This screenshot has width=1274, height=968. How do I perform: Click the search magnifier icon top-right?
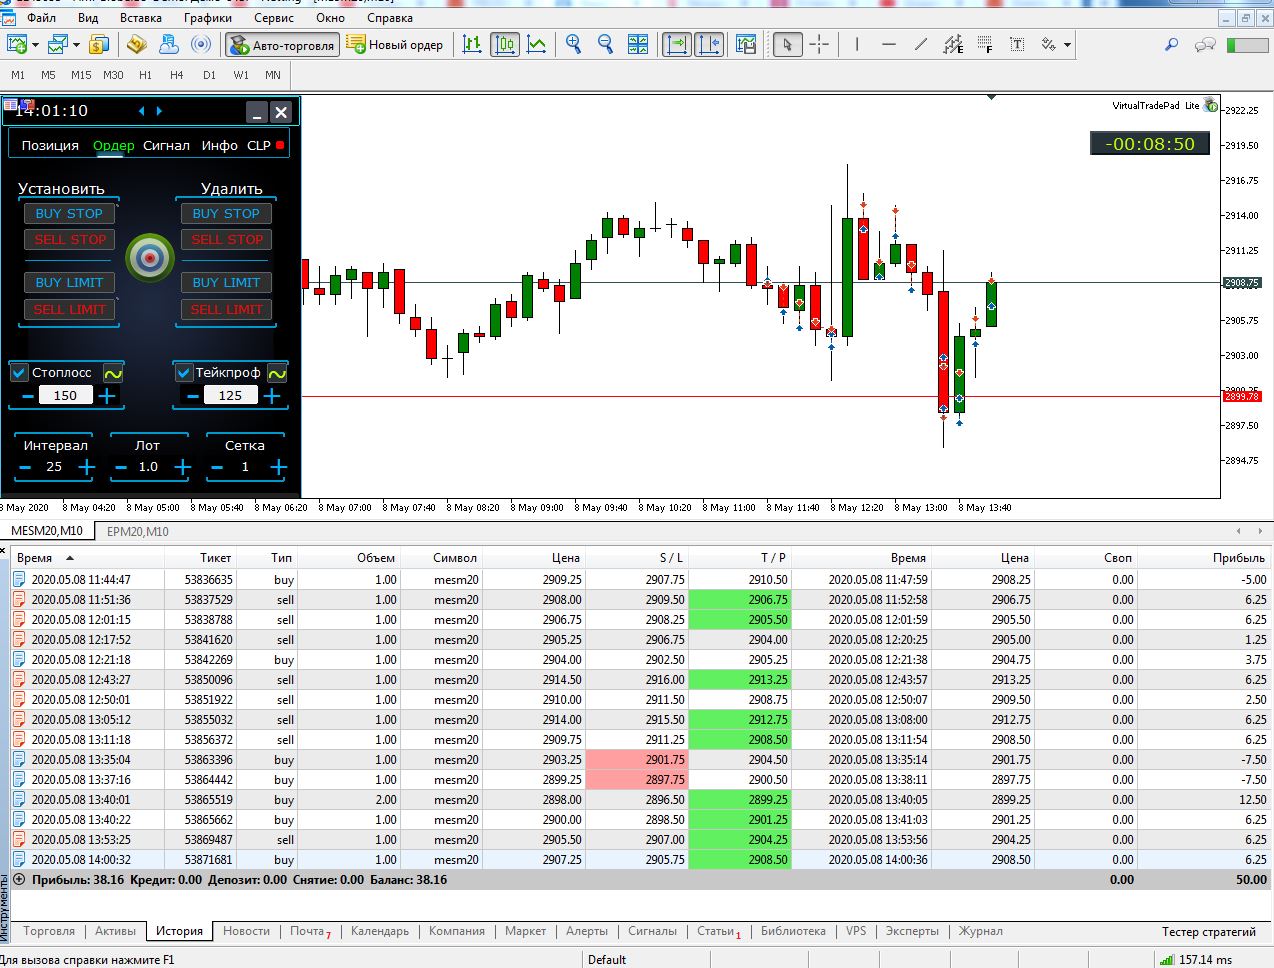pyautogui.click(x=1171, y=44)
